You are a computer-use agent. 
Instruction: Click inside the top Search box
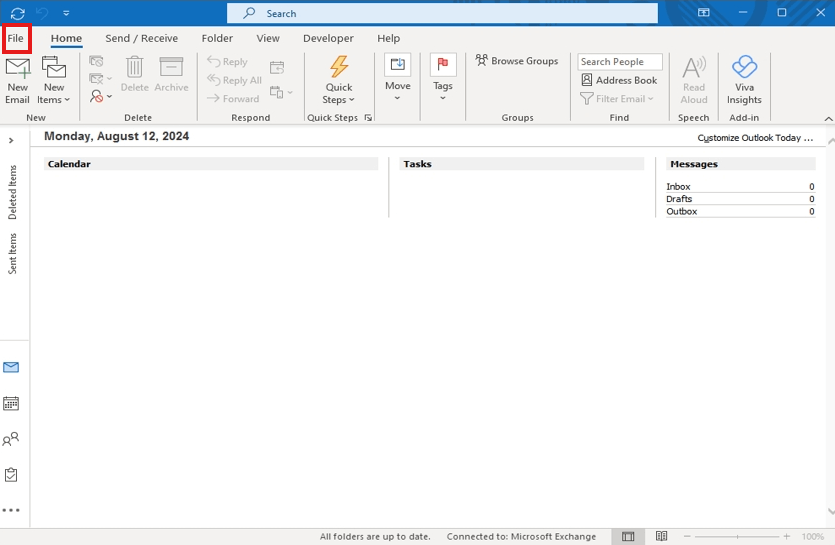442,13
